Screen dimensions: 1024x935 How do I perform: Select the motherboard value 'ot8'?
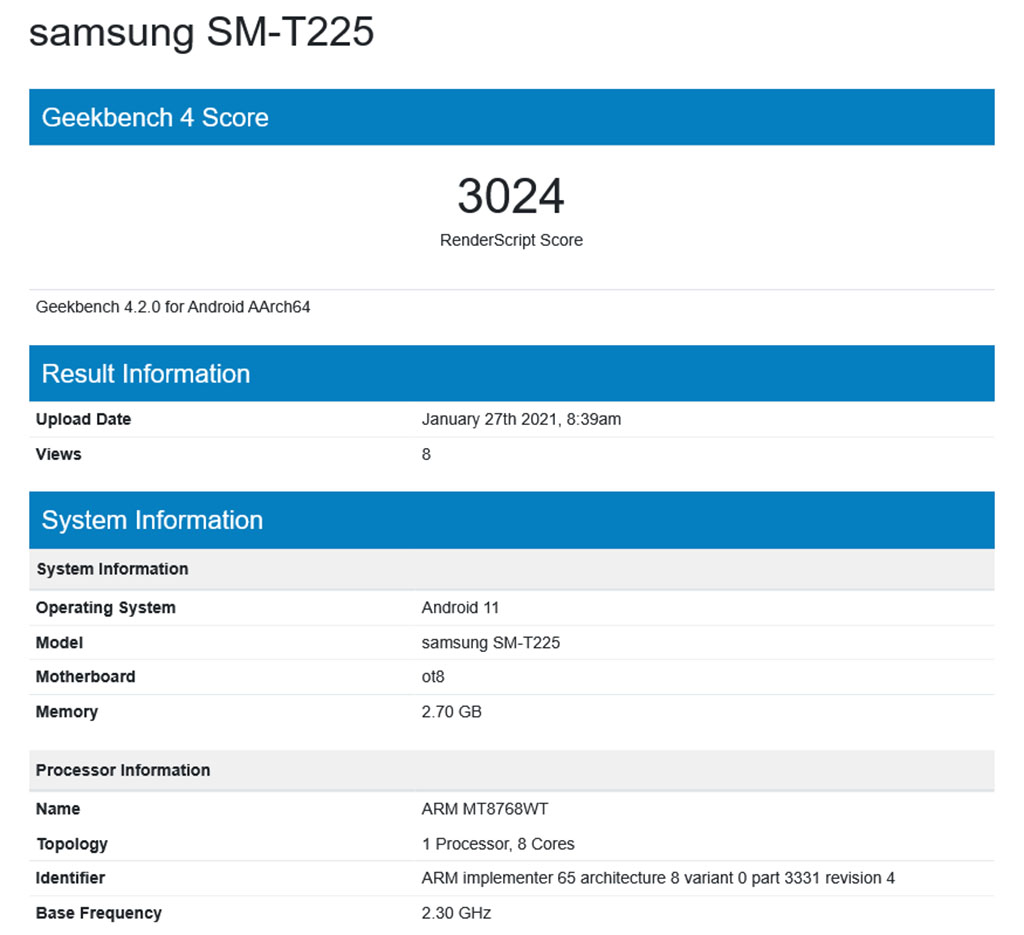433,676
